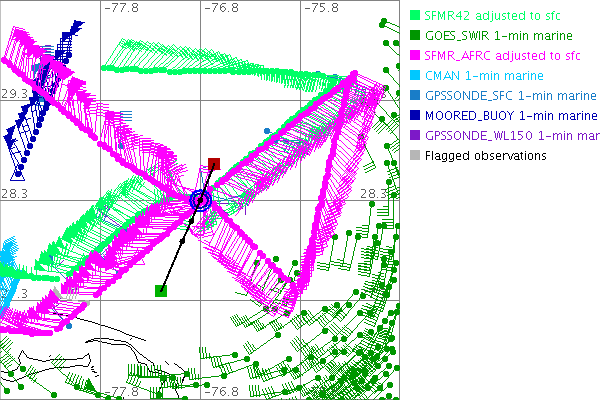Click the MOORED_BUOY navy legend swatch
This screenshot has width=600, height=400.
pos(415,116)
